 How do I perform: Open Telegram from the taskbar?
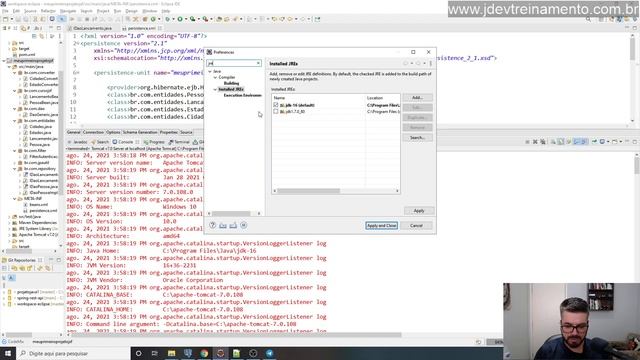tap(269, 353)
